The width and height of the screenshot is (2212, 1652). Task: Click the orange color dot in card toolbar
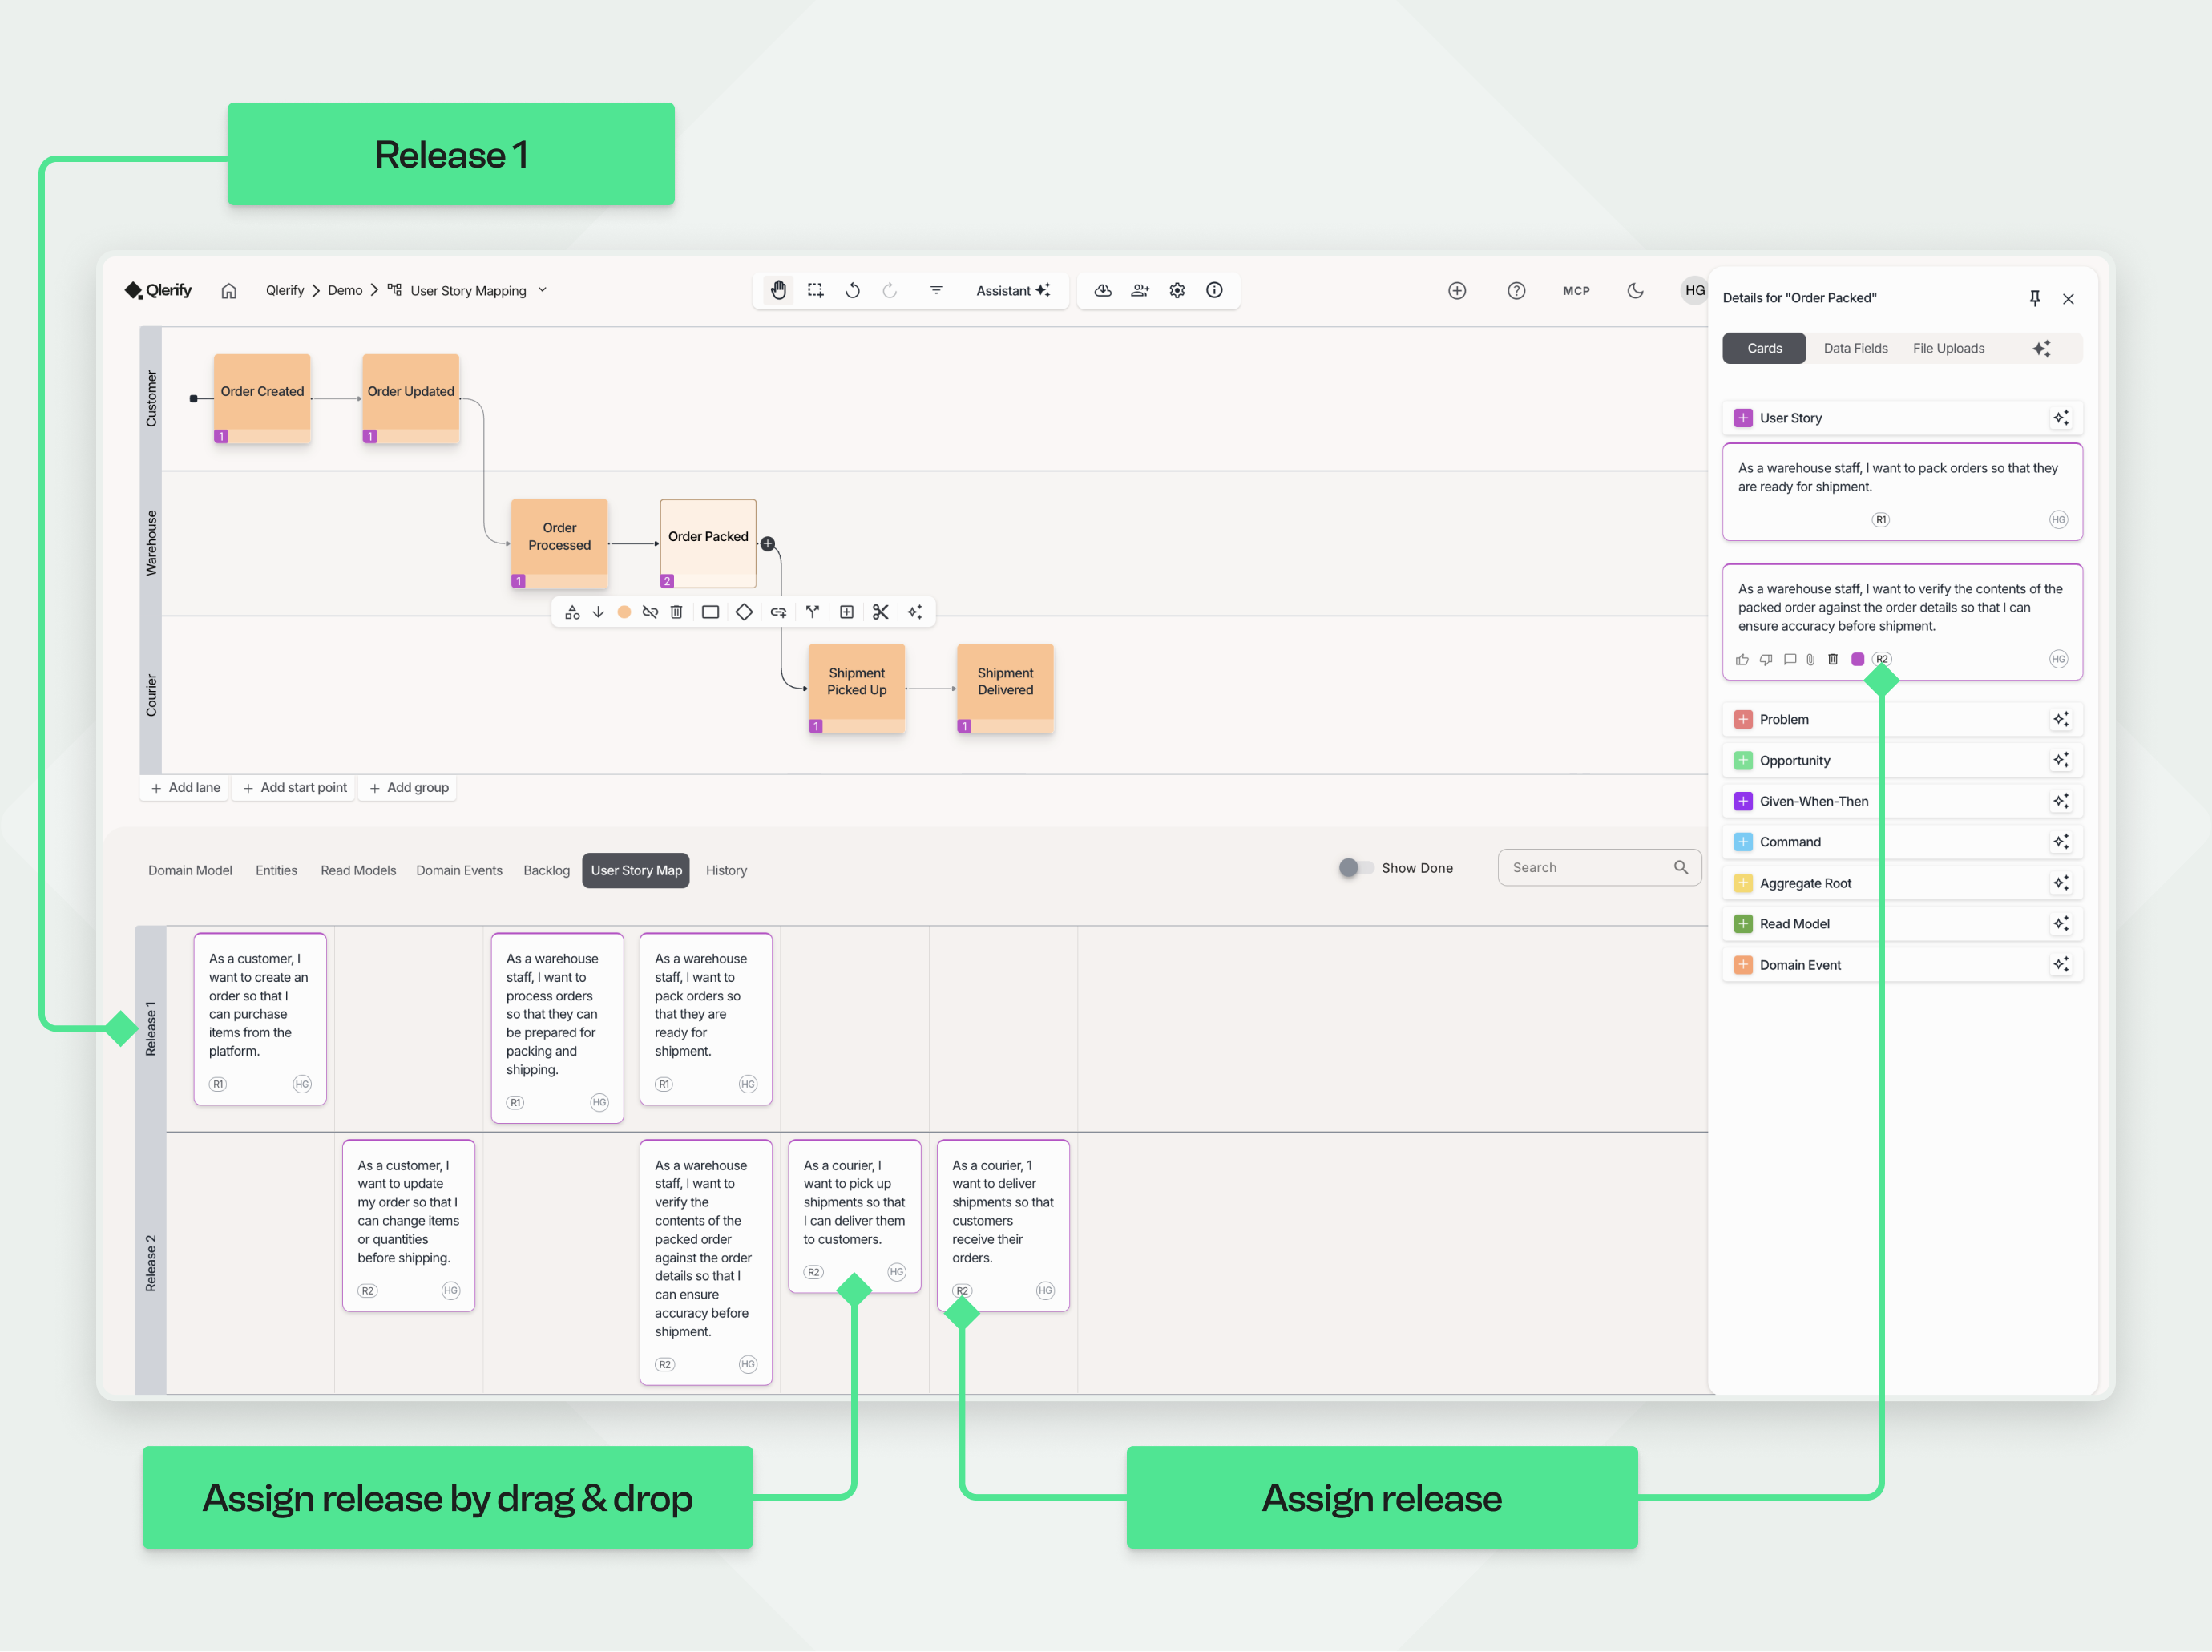(624, 612)
